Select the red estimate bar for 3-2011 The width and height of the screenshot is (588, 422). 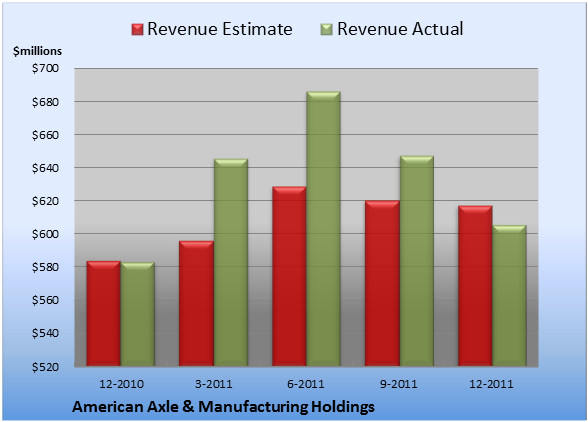pyautogui.click(x=196, y=303)
